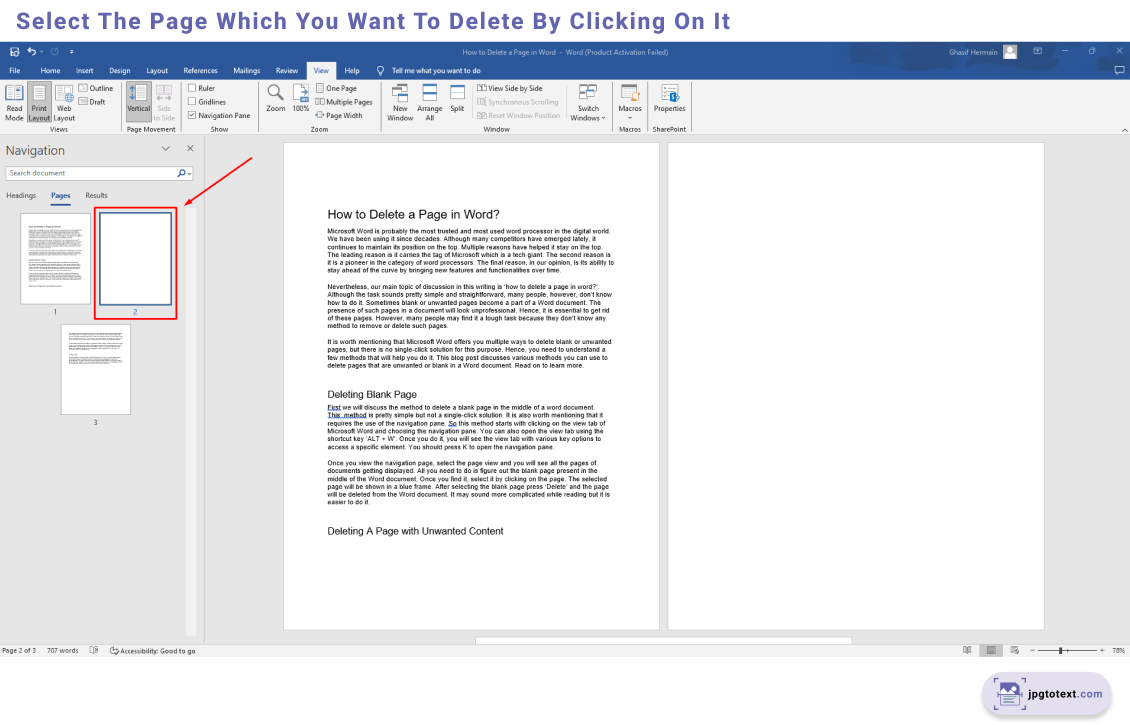Click Accessibility: Good to go status
The height and width of the screenshot is (725, 1130).
coord(152,651)
